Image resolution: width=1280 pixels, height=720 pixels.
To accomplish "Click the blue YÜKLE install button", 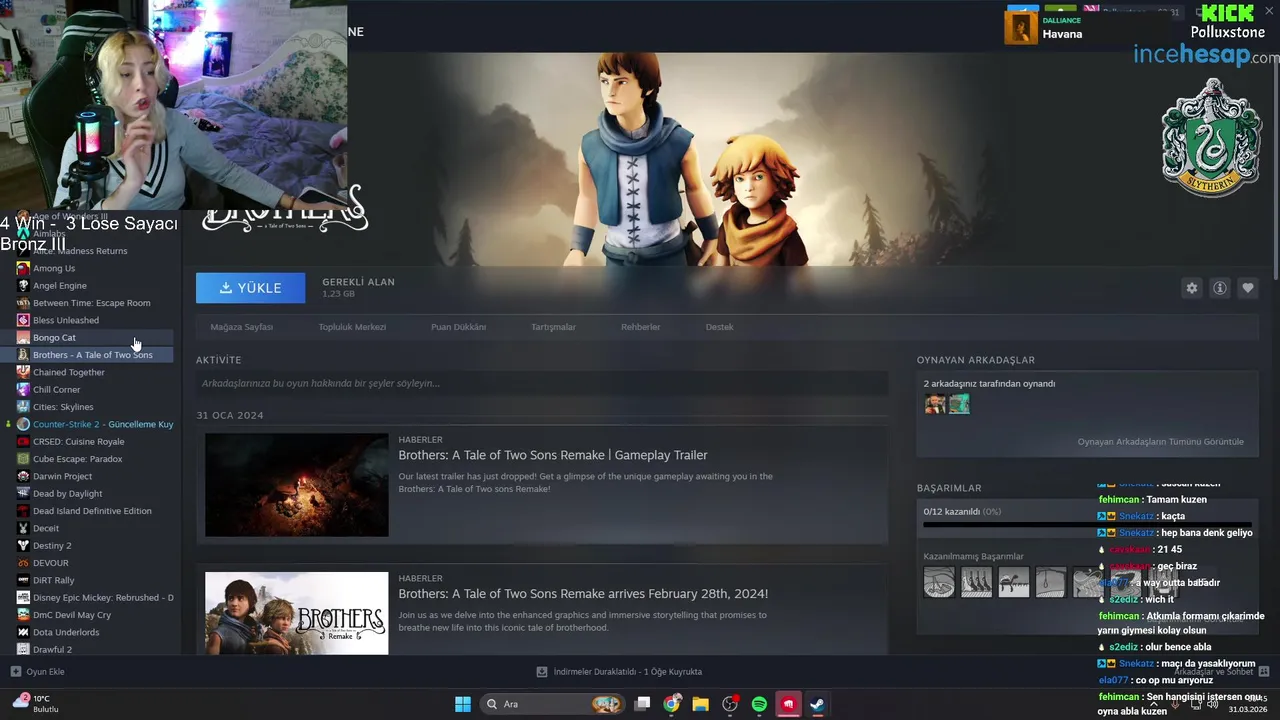I will click(251, 288).
